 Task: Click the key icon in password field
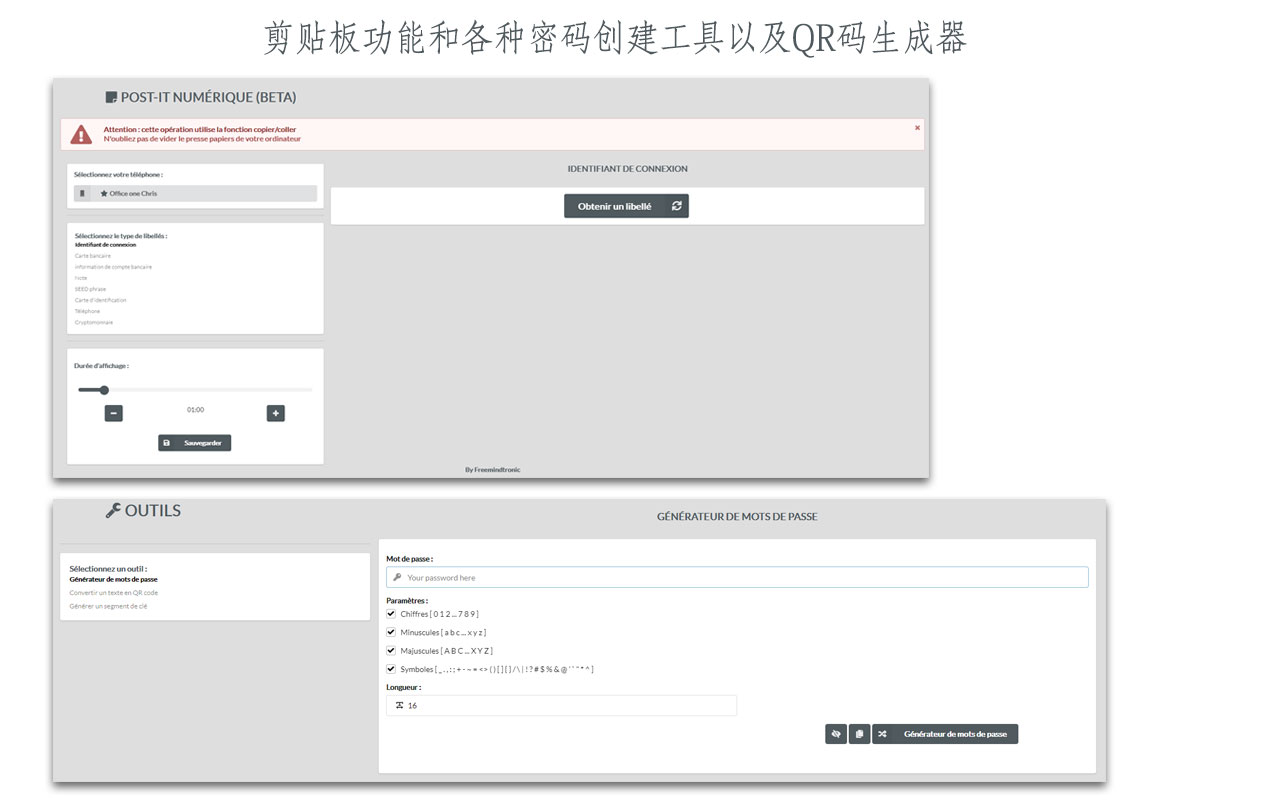pos(399,576)
